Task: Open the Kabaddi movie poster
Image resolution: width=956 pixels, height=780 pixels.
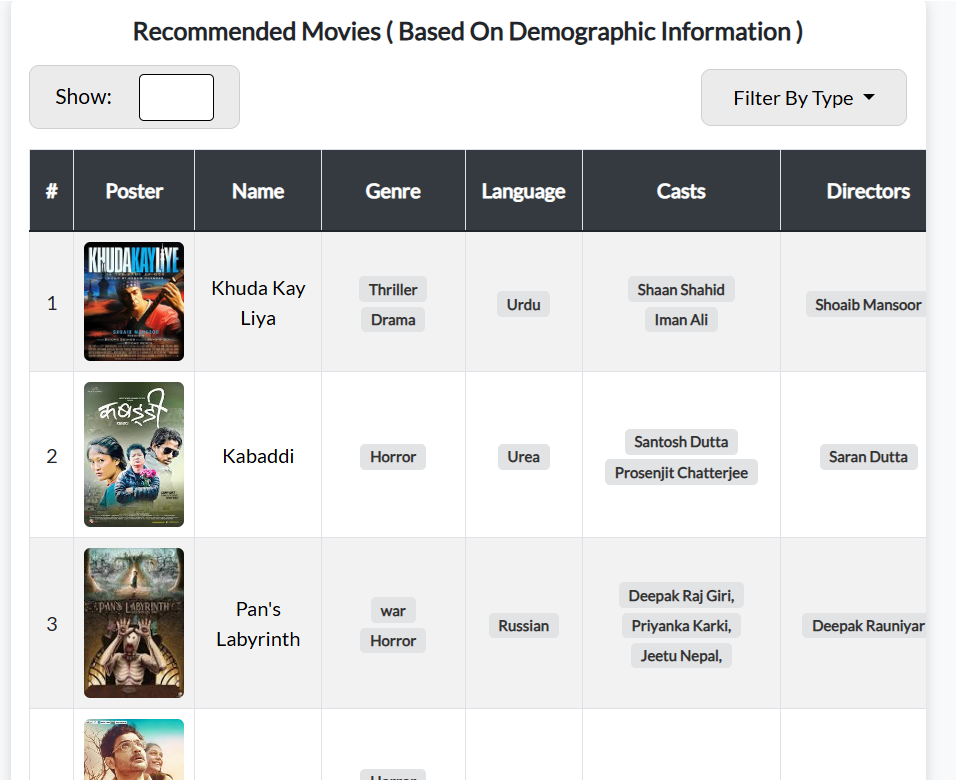Action: pyautogui.click(x=134, y=455)
